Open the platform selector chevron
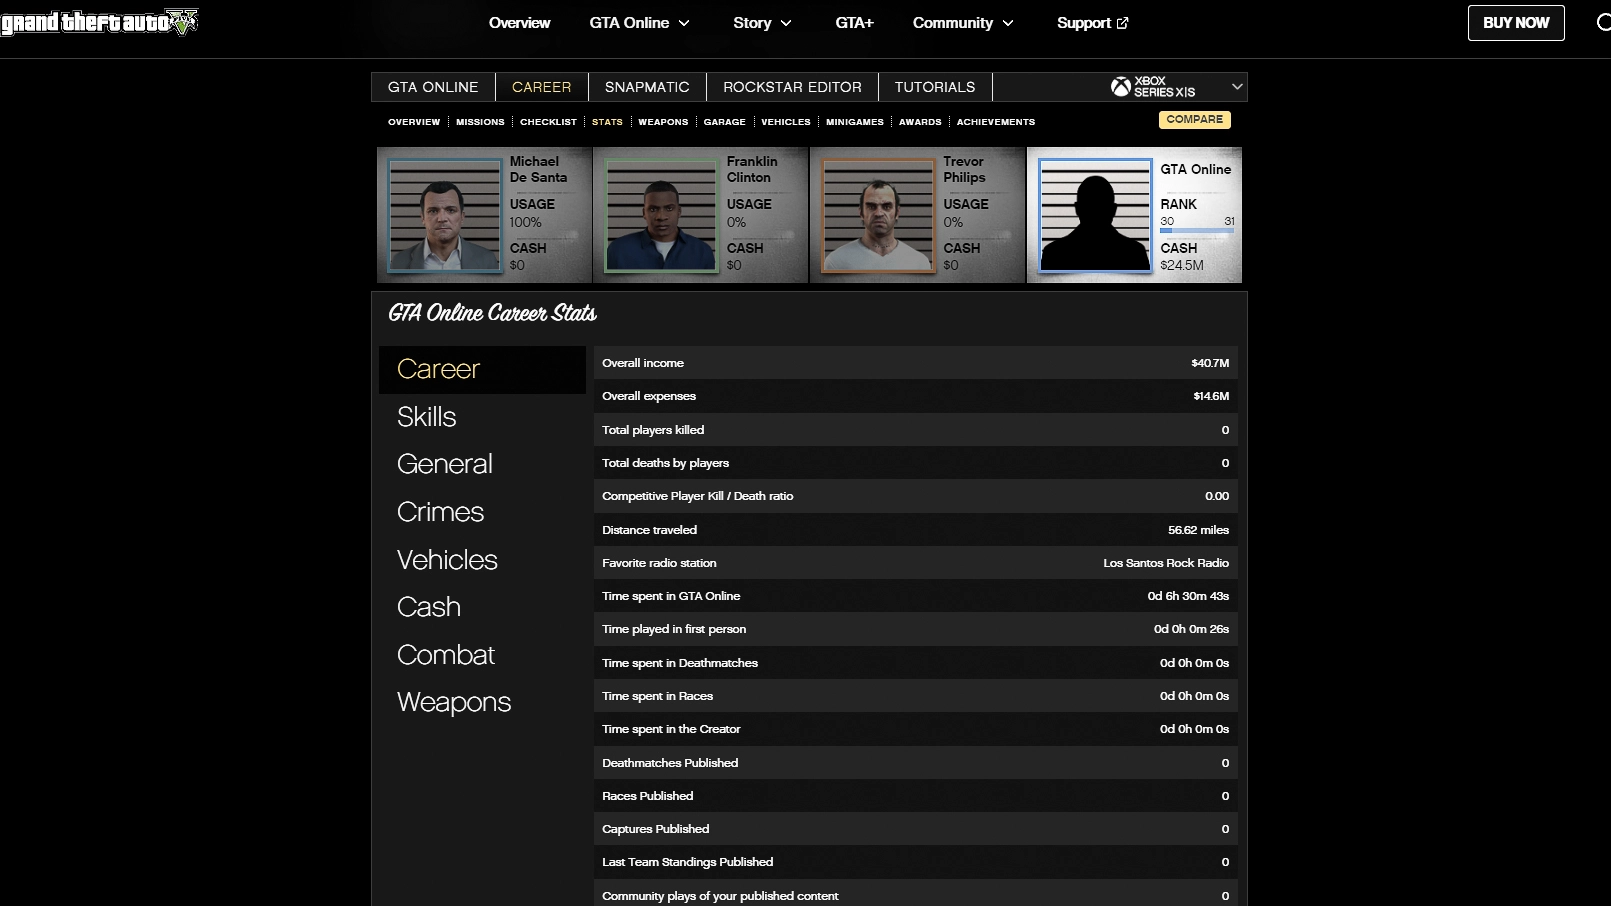The height and width of the screenshot is (906, 1611). point(1237,87)
